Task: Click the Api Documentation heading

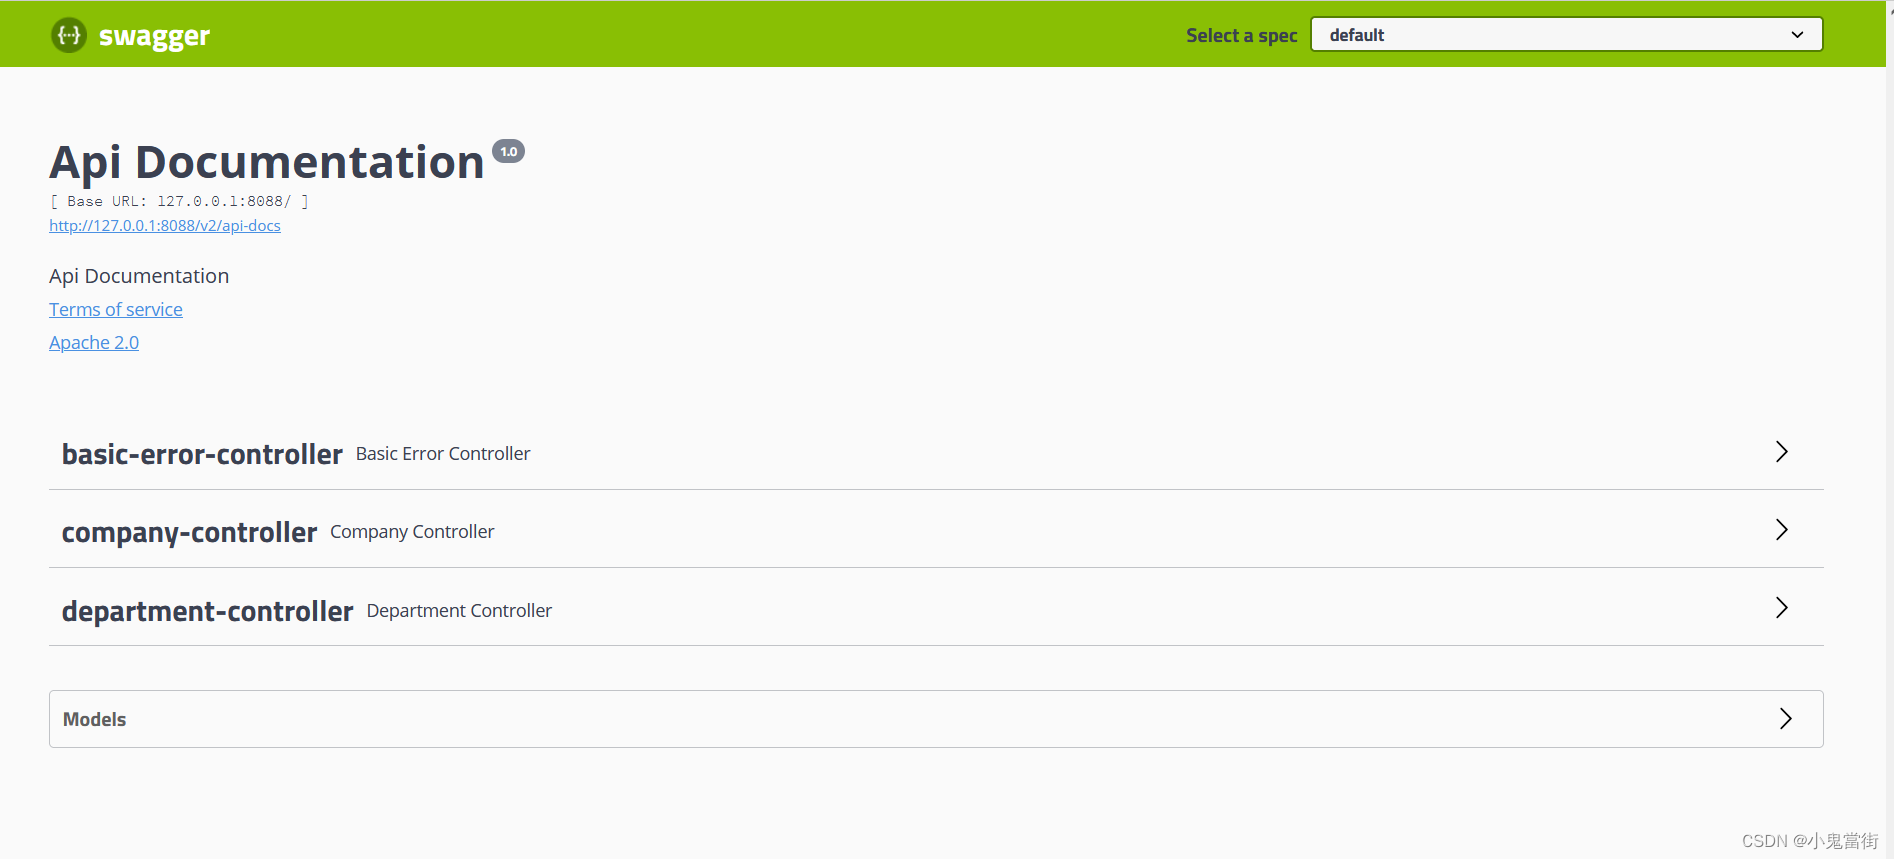Action: [267, 162]
